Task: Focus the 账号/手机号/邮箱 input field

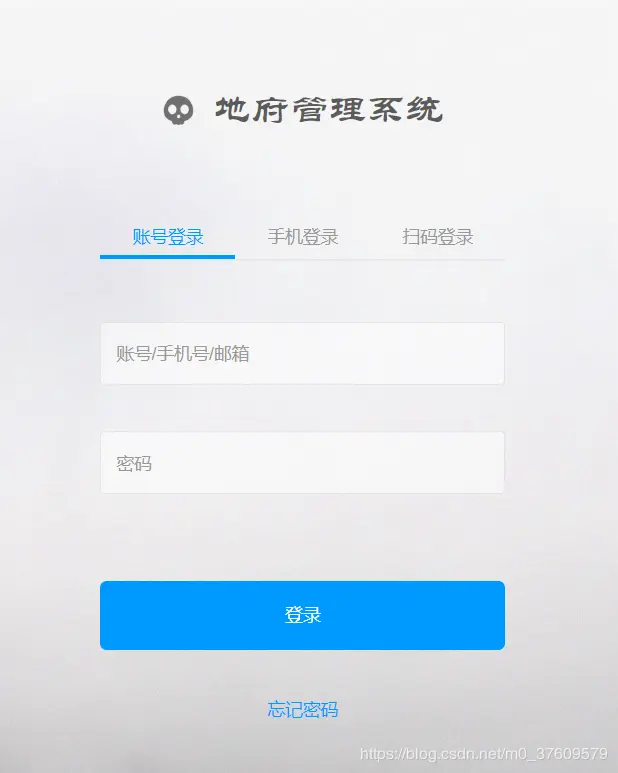Action: coord(303,353)
